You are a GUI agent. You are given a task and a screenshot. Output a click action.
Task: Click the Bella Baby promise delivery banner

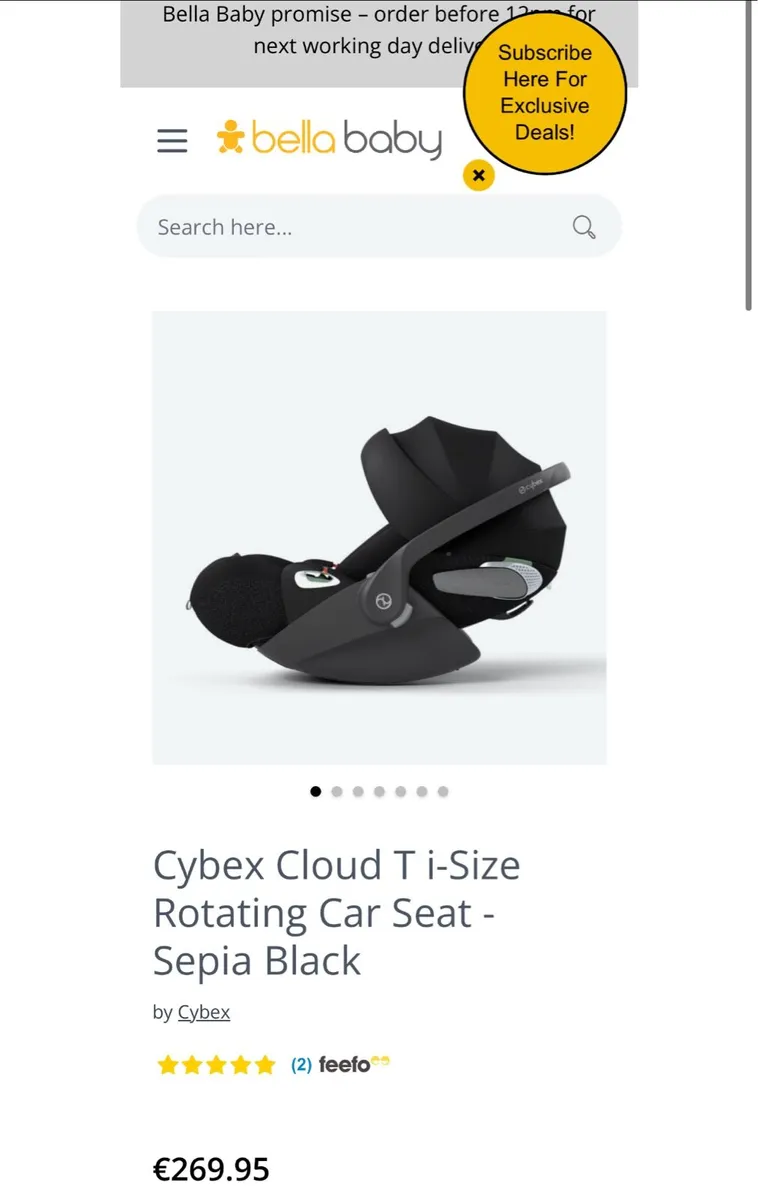[379, 43]
